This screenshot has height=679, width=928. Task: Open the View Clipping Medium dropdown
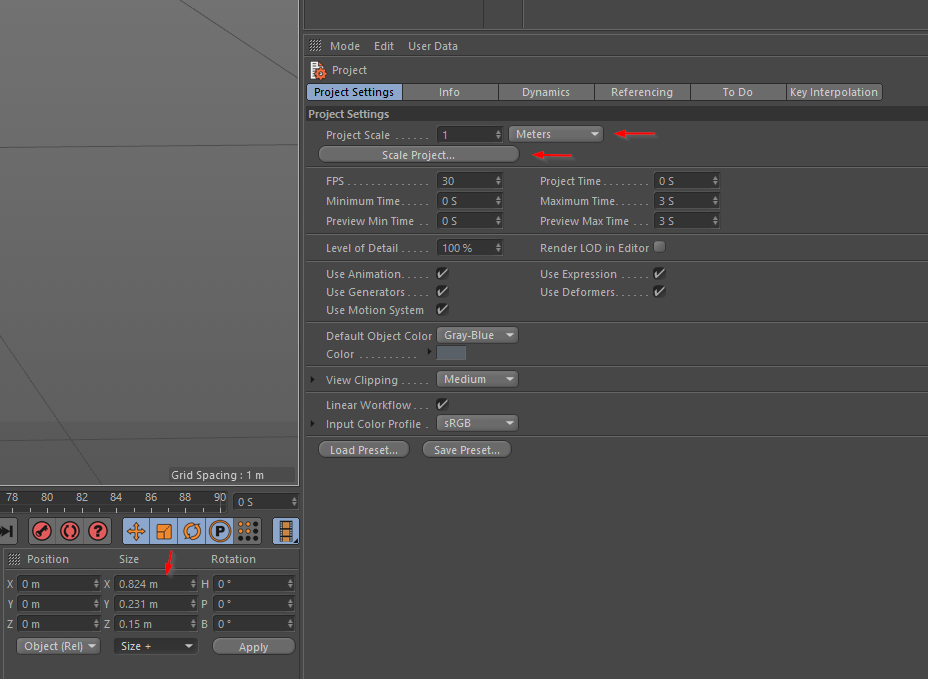477,380
